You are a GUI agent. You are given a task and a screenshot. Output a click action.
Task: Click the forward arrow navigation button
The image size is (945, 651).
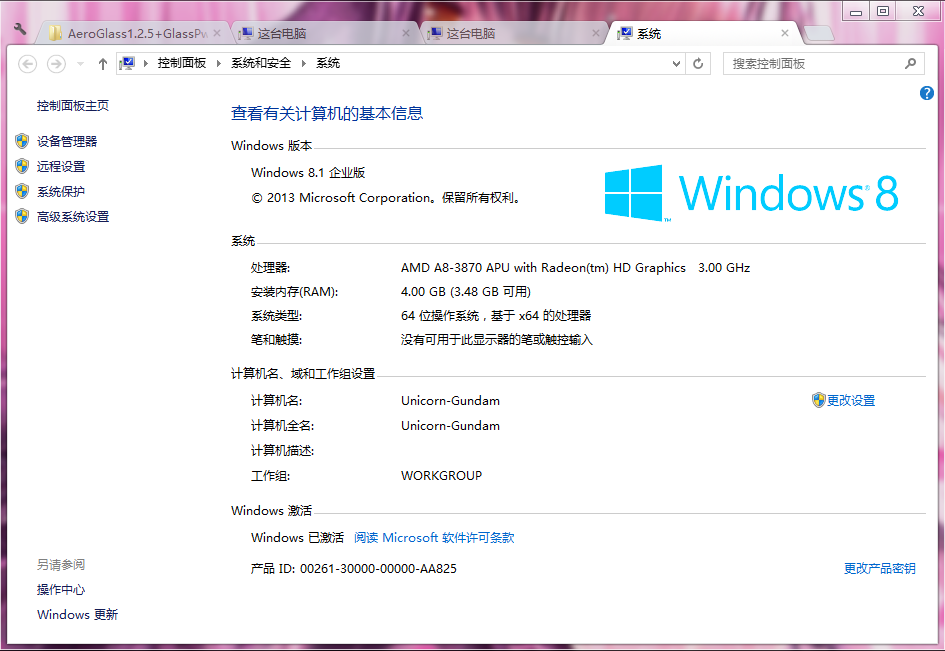tap(57, 64)
